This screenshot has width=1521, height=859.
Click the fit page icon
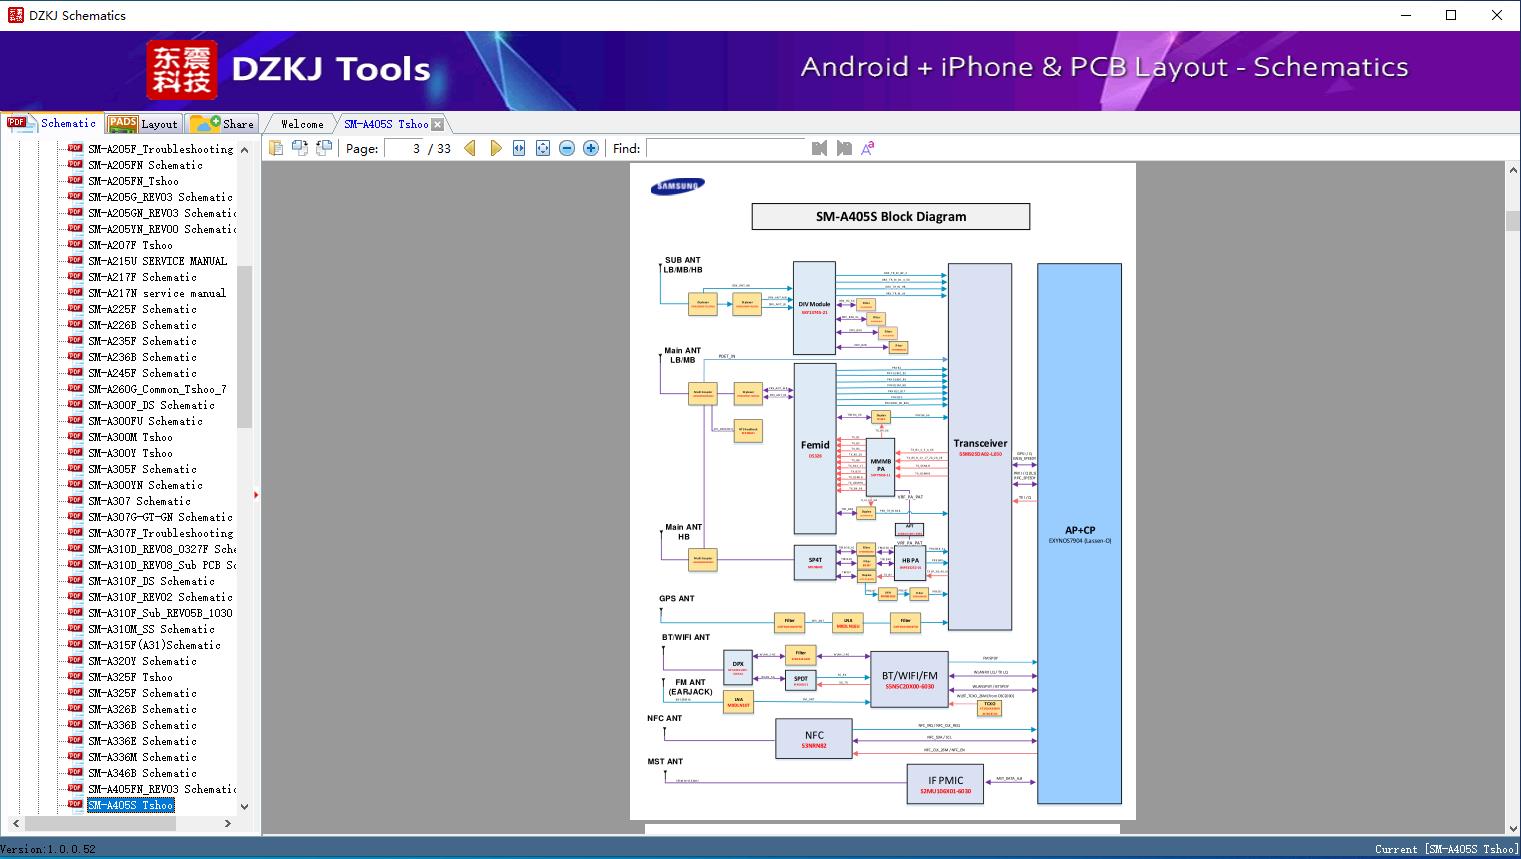(x=543, y=148)
